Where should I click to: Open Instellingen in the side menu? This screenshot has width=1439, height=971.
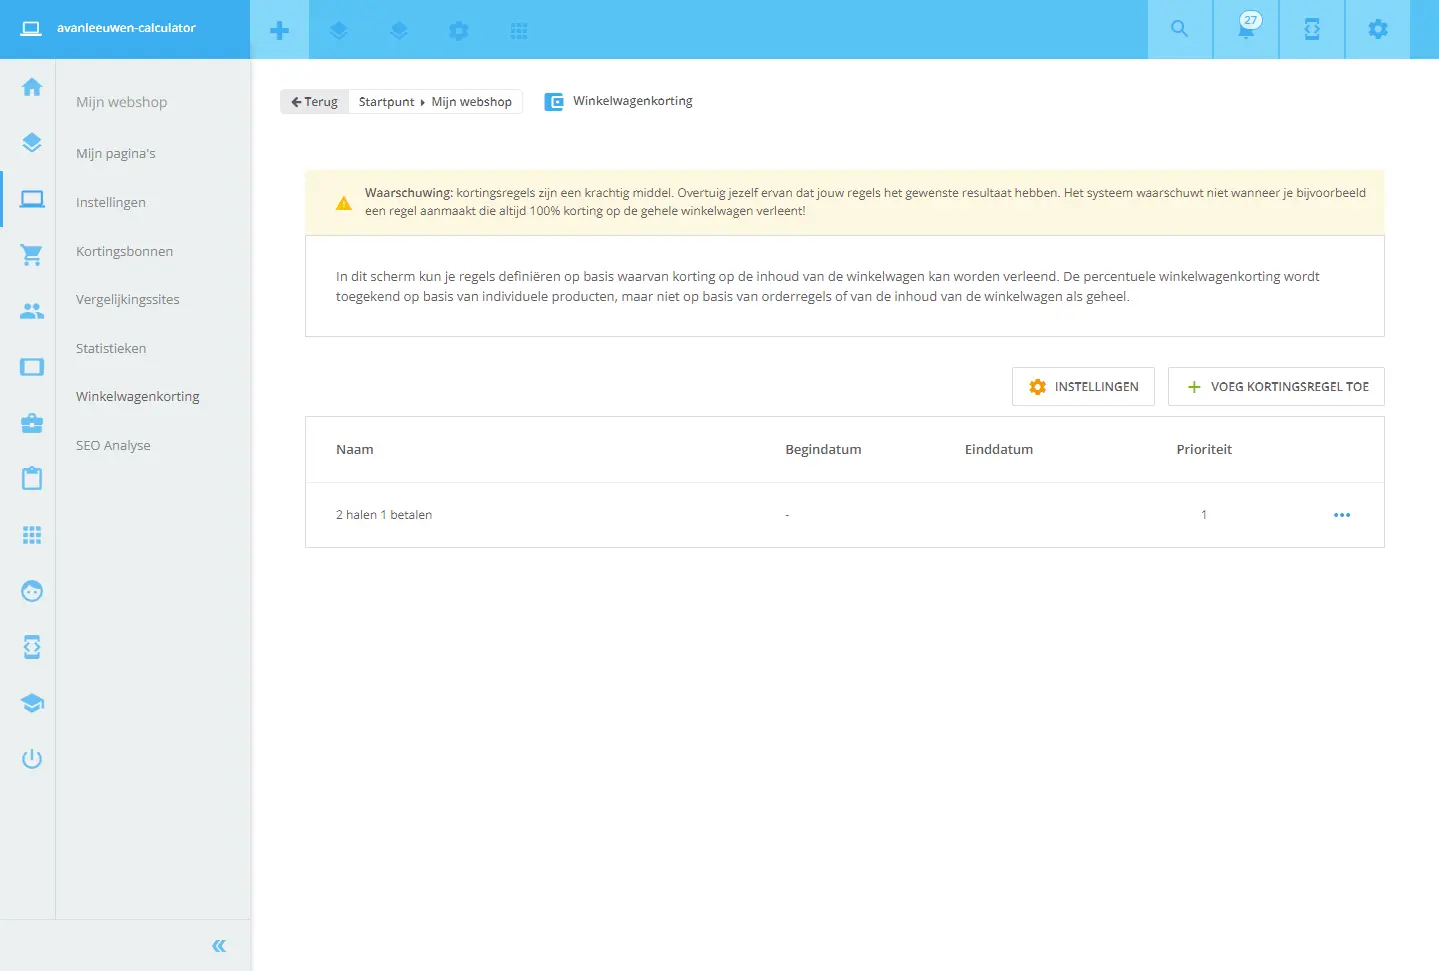(111, 202)
